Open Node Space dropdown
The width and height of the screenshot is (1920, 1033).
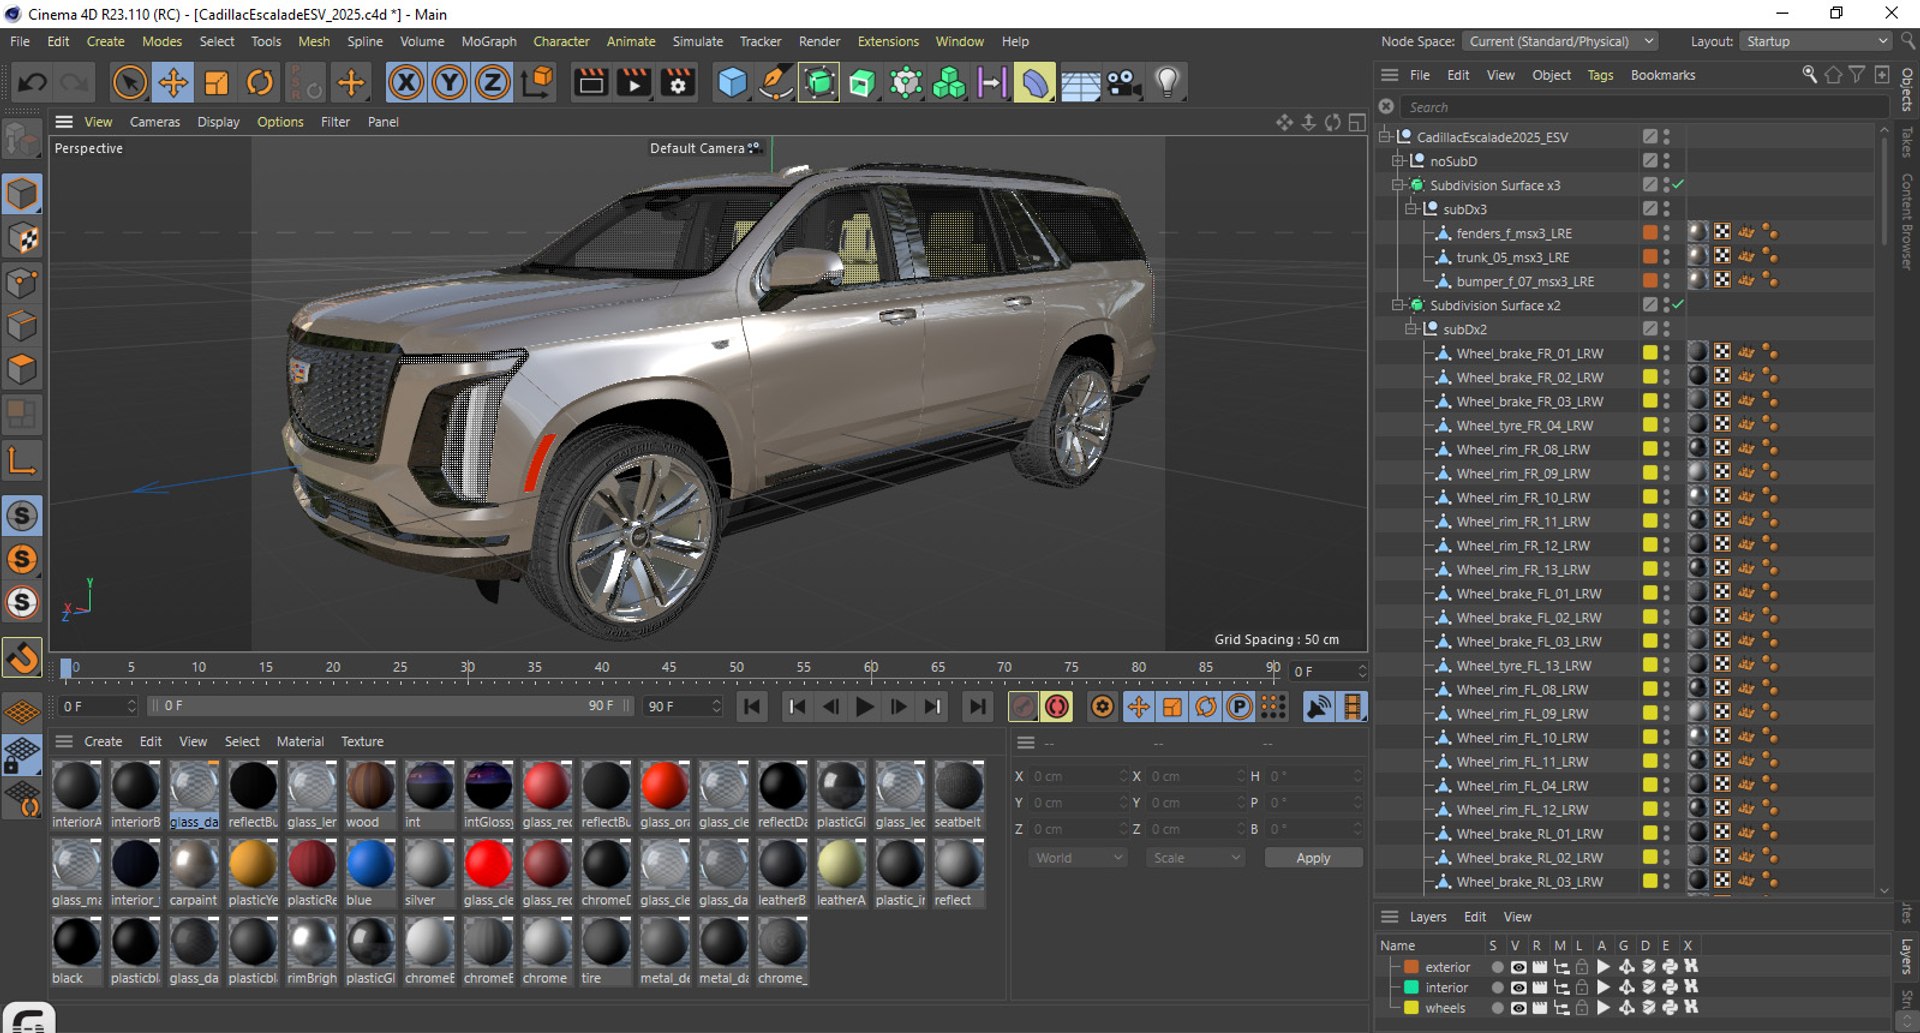(1559, 41)
